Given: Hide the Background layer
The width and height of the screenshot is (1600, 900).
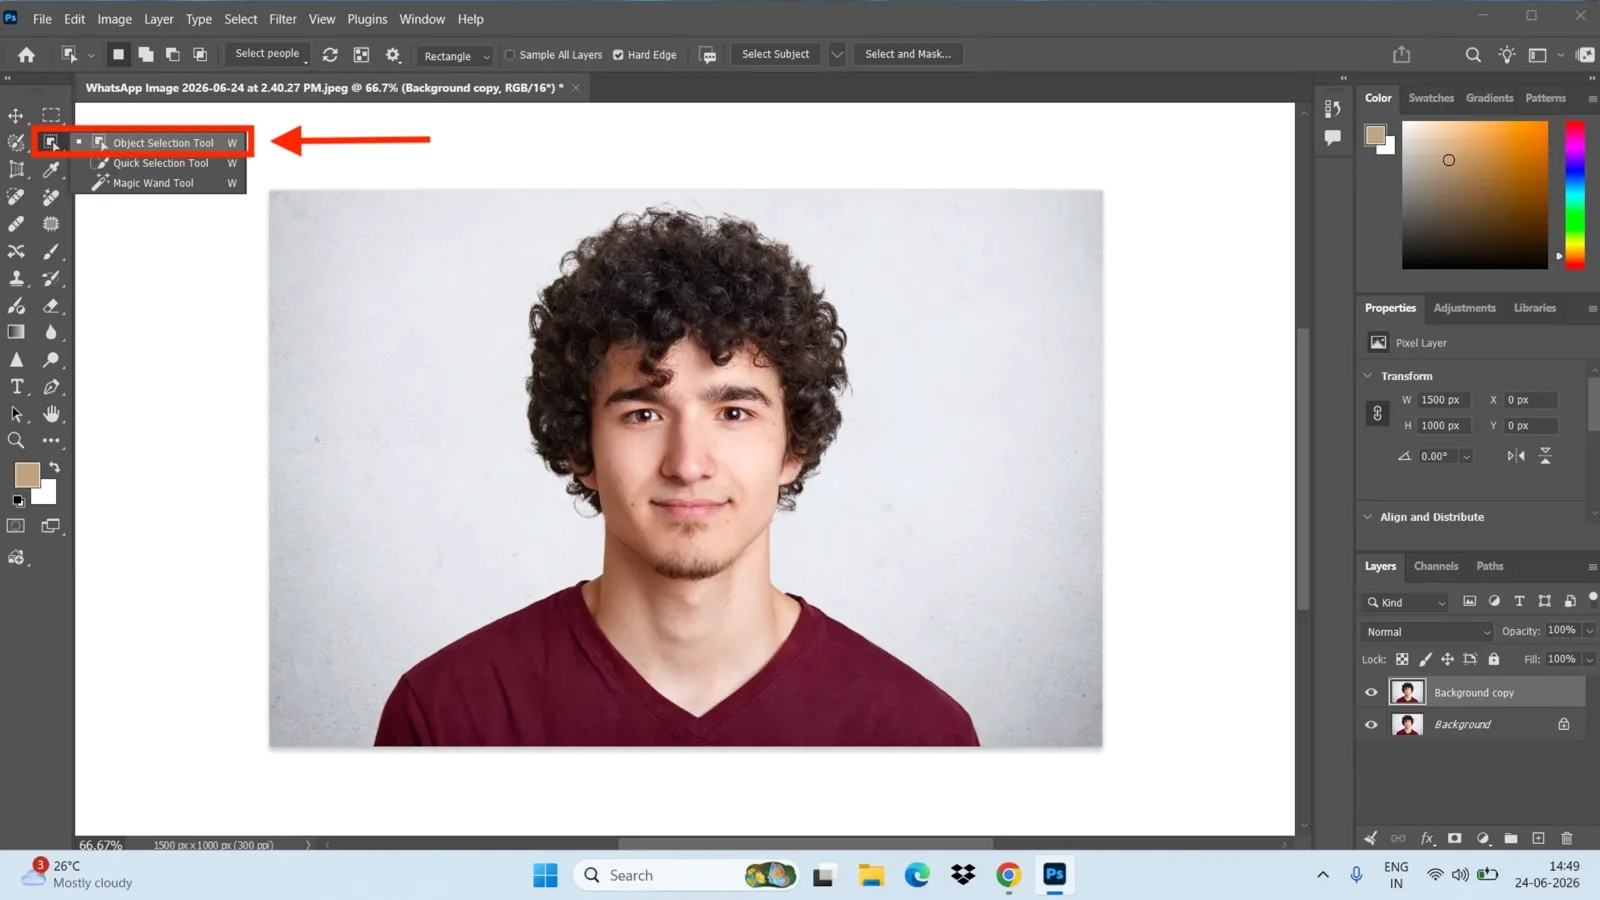Looking at the screenshot, I should pos(1371,725).
